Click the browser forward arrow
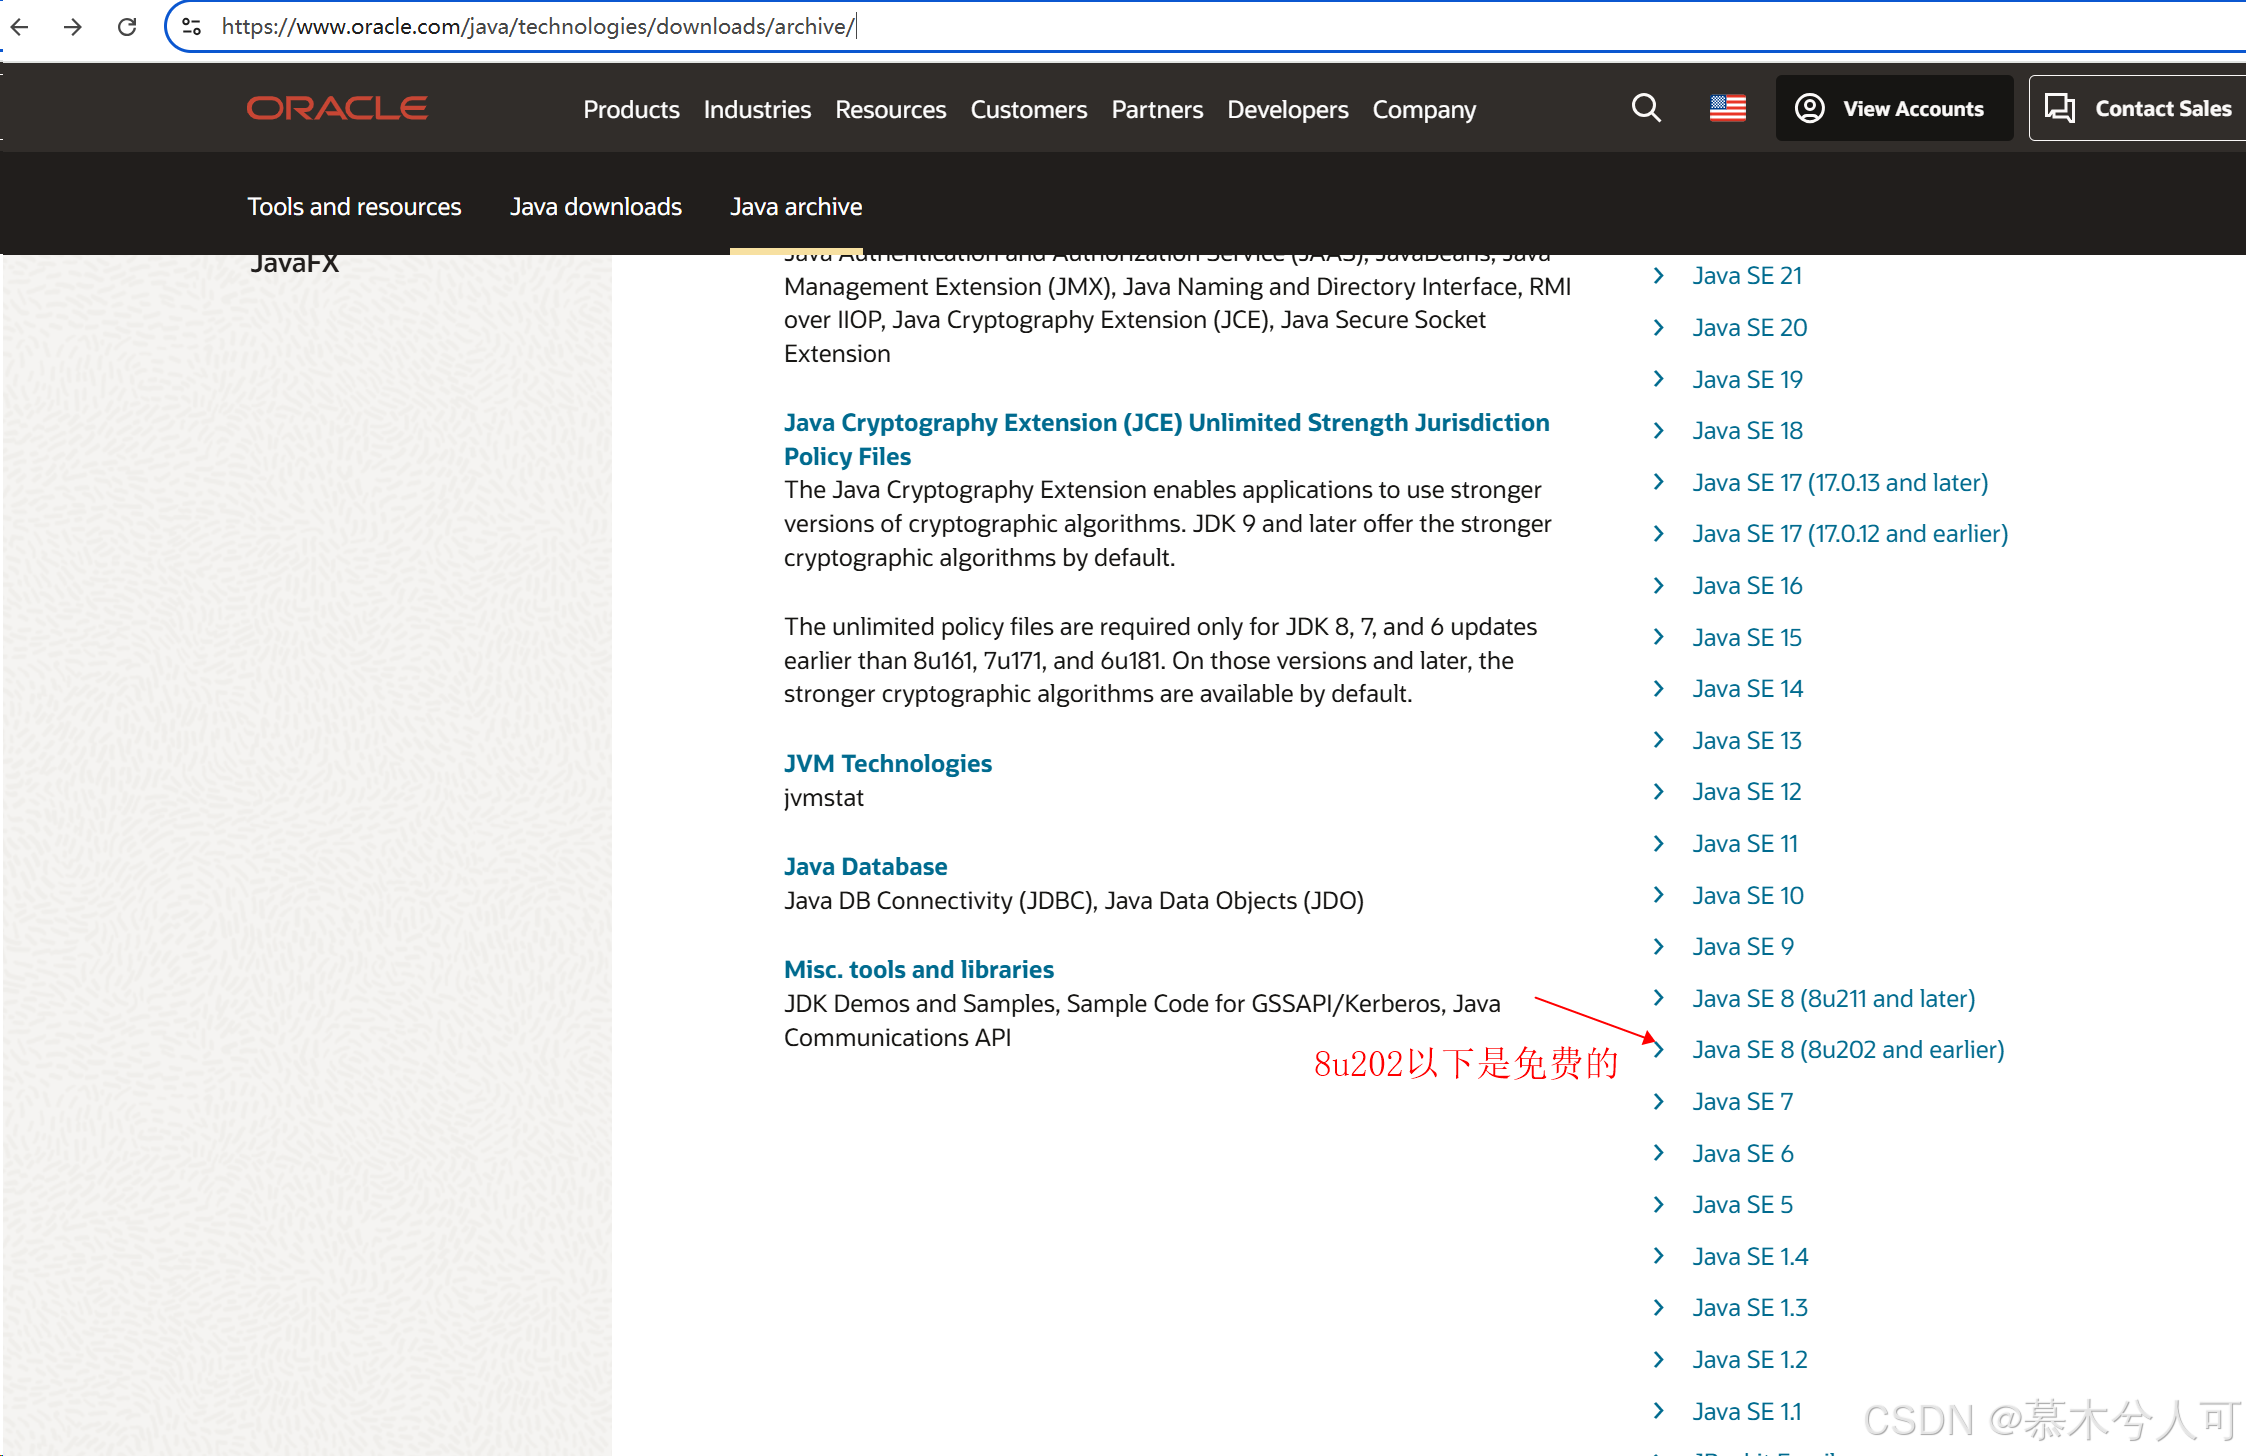 (x=73, y=27)
